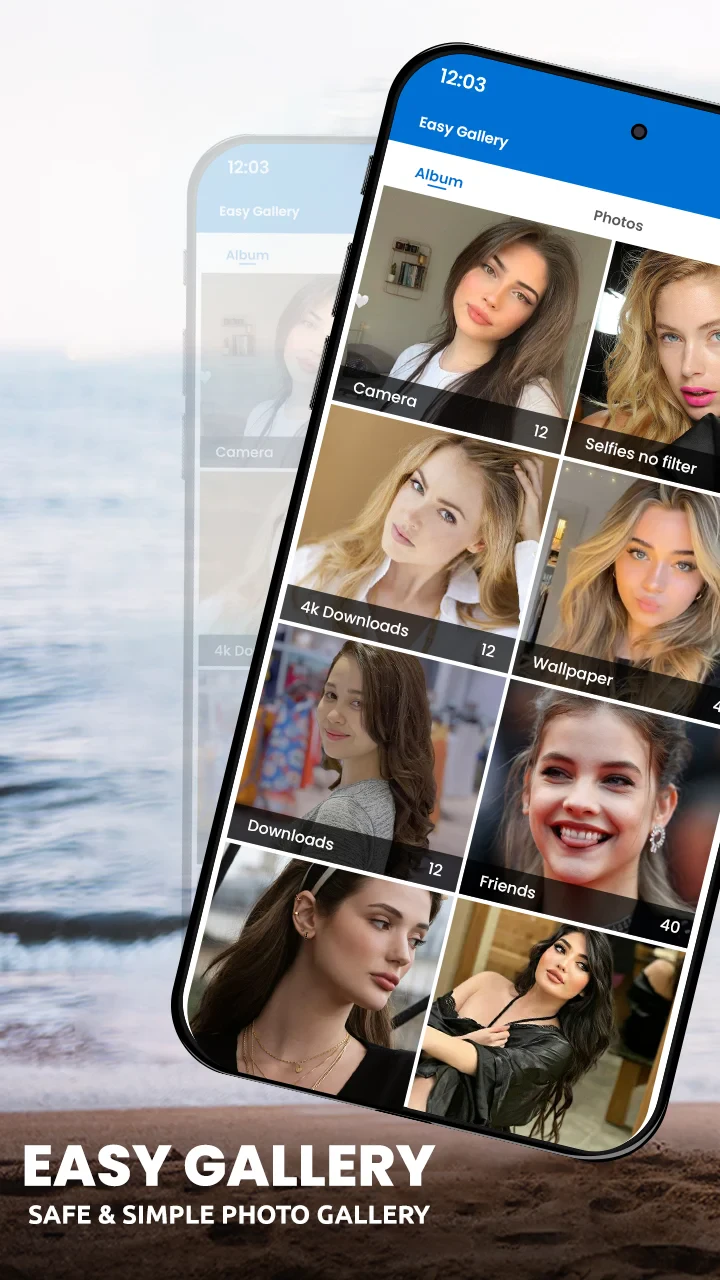The height and width of the screenshot is (1280, 720).
Task: Click the faded Album tab on the background phone
Action: click(247, 255)
